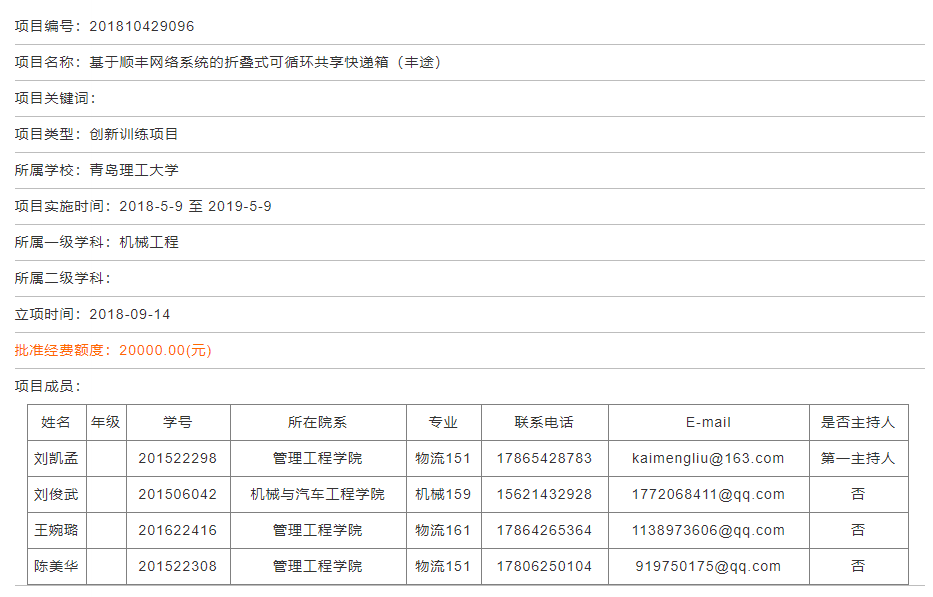Click email kaimengliu@163.com

pos(708,458)
